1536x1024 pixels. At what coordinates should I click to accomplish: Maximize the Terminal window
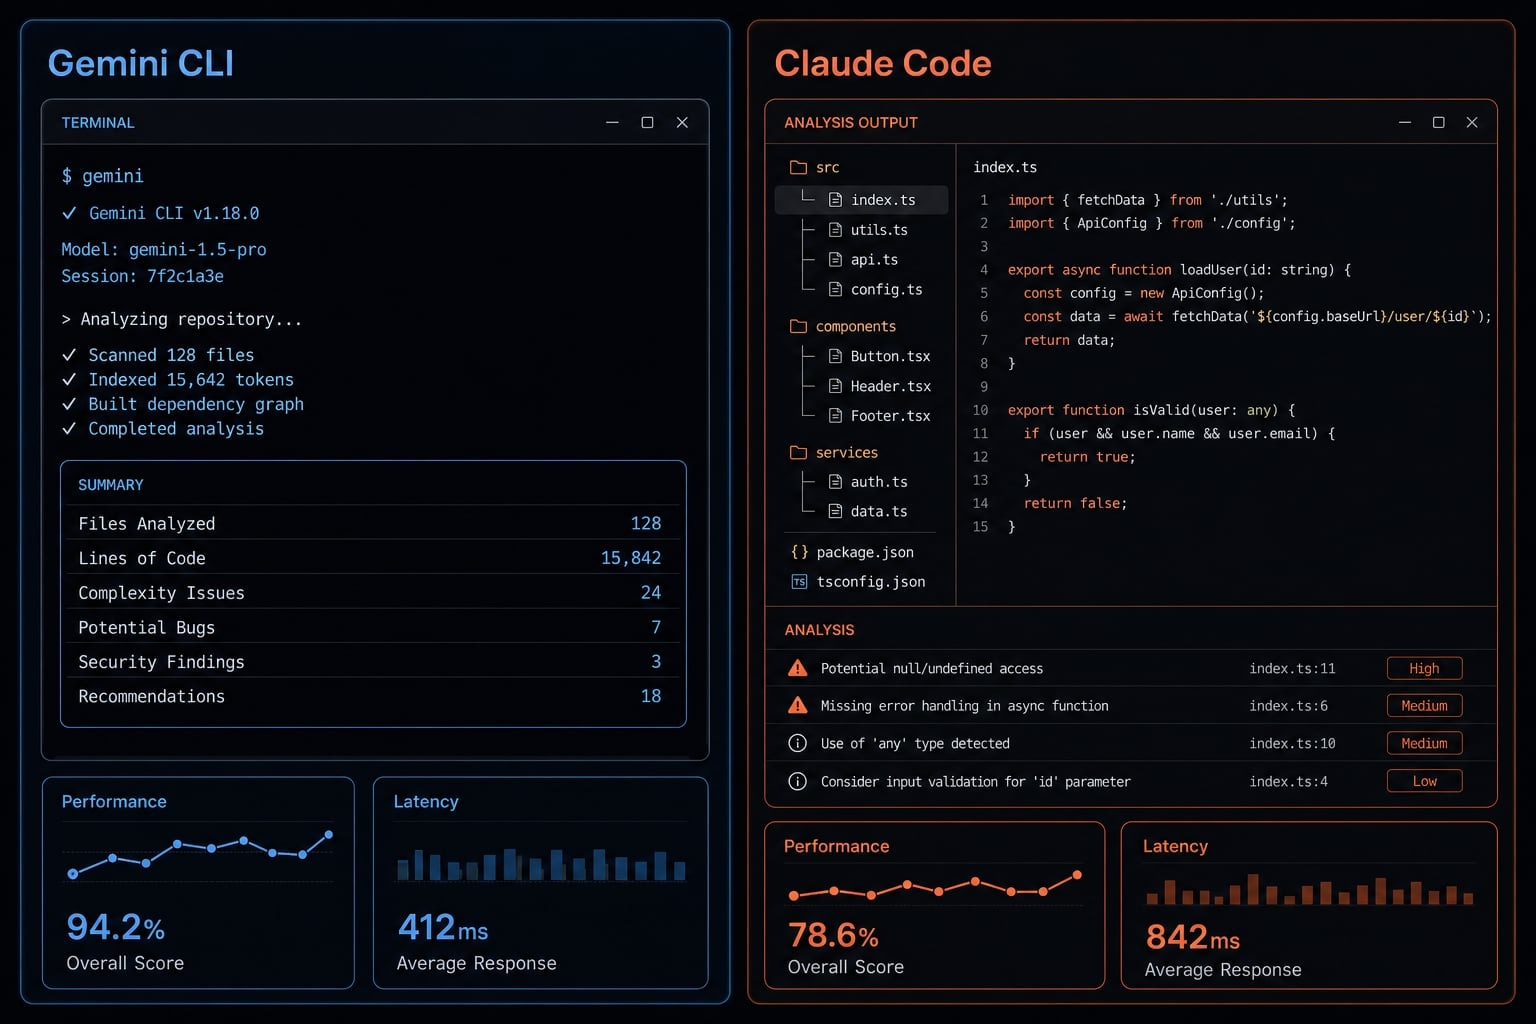pyautogui.click(x=647, y=122)
